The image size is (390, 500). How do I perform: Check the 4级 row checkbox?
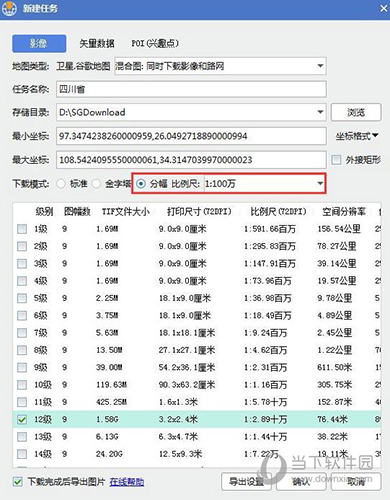pyautogui.click(x=22, y=281)
